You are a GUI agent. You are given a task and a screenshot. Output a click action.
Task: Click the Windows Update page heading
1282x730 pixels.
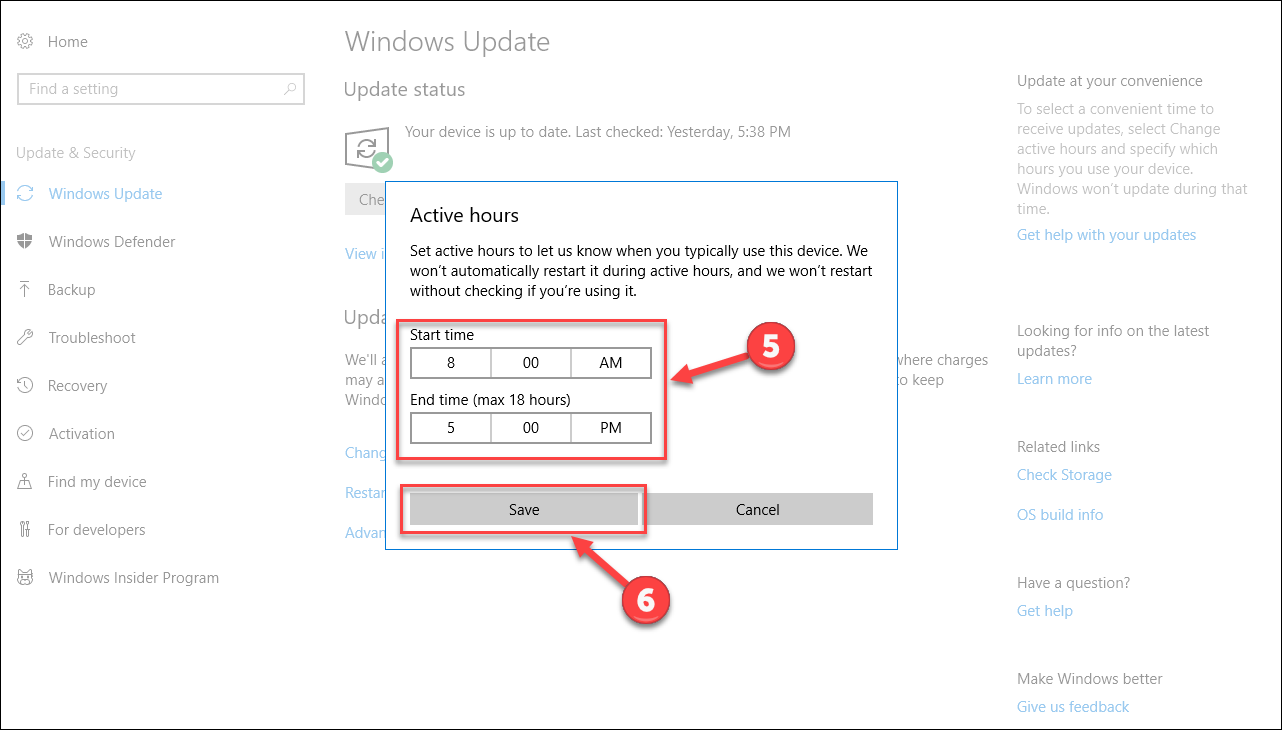447,42
